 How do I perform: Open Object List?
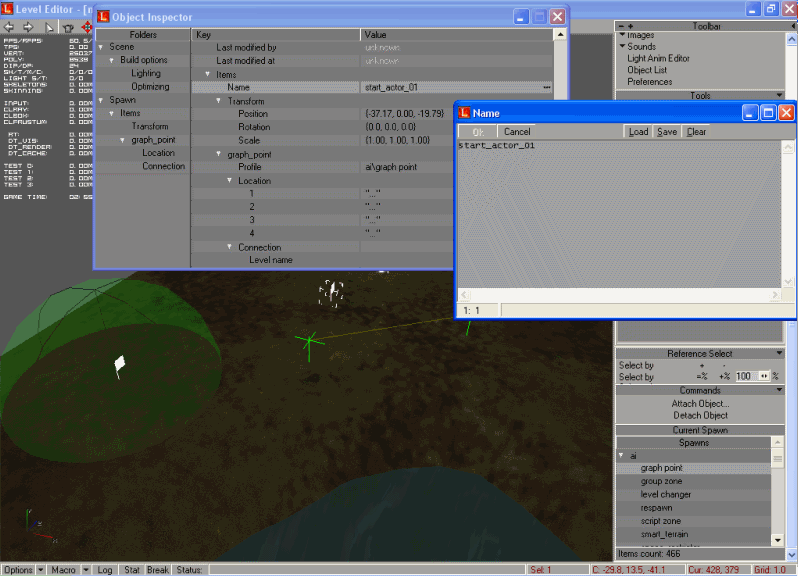click(647, 70)
